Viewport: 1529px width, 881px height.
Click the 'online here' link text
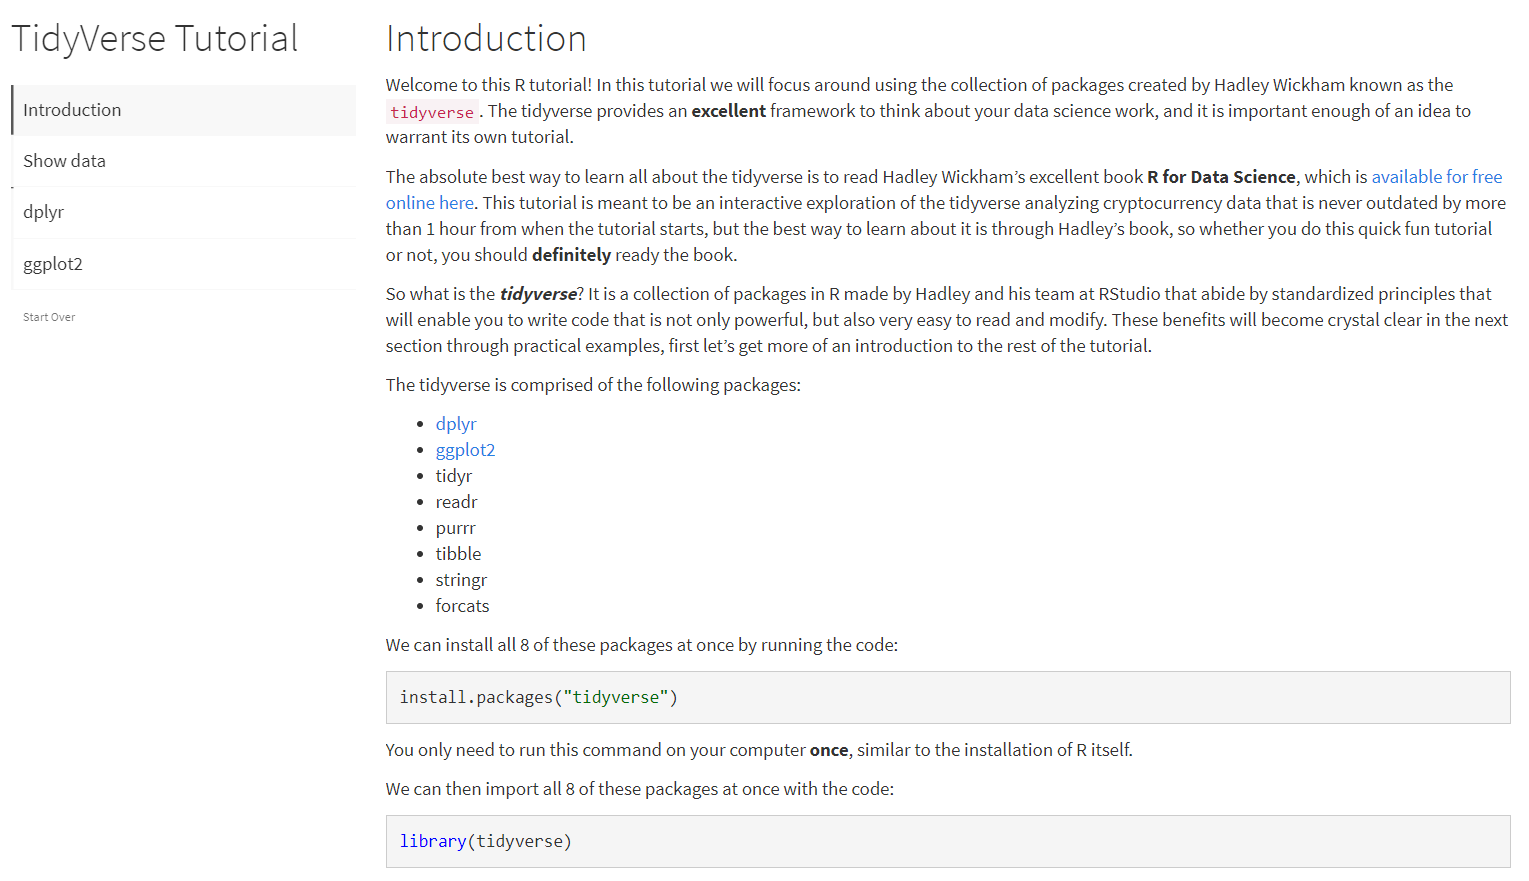tap(430, 203)
